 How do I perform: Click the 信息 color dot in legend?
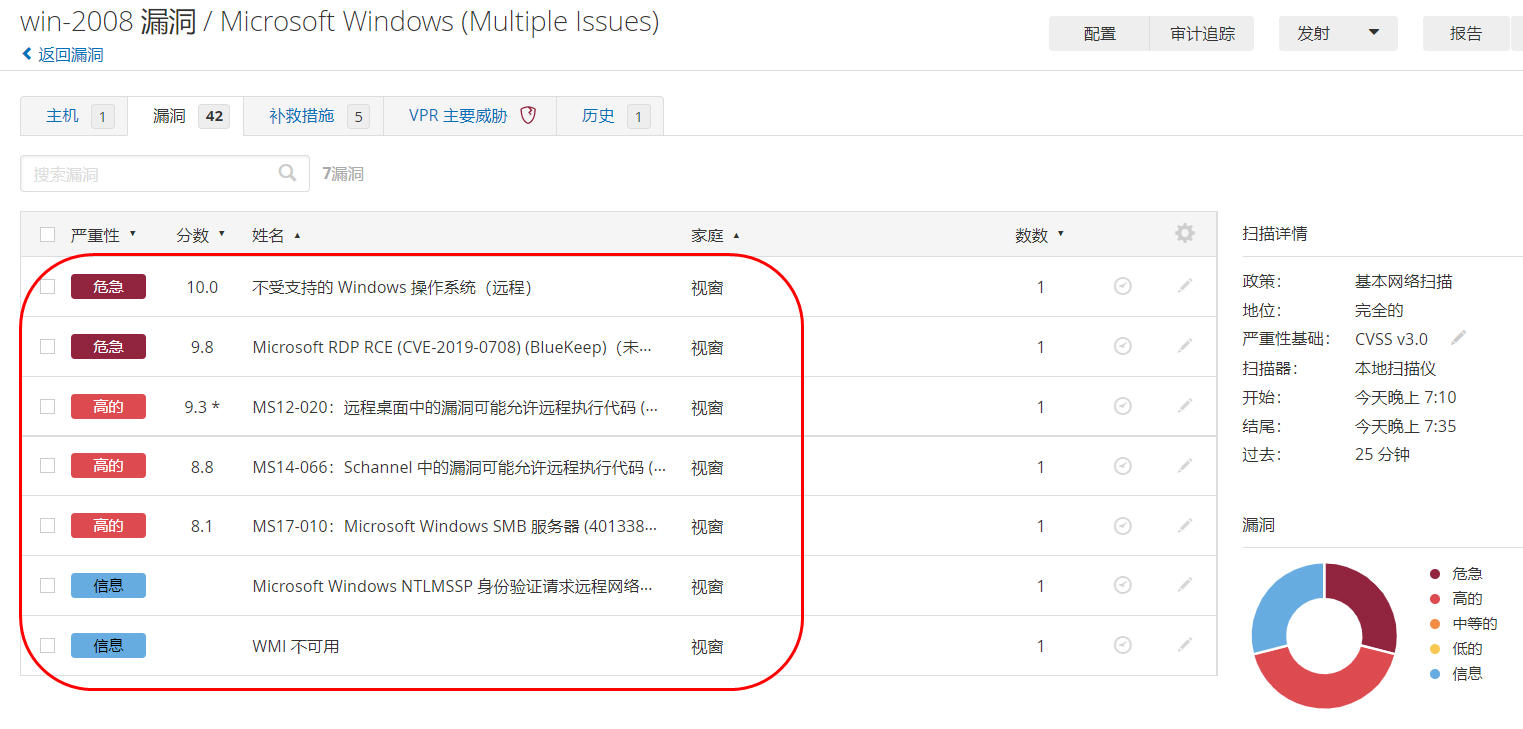click(1435, 674)
